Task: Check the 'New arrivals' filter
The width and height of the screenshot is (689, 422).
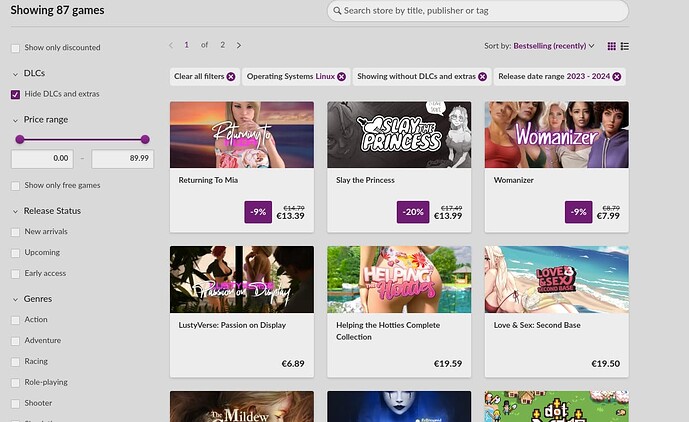Action: [x=15, y=232]
